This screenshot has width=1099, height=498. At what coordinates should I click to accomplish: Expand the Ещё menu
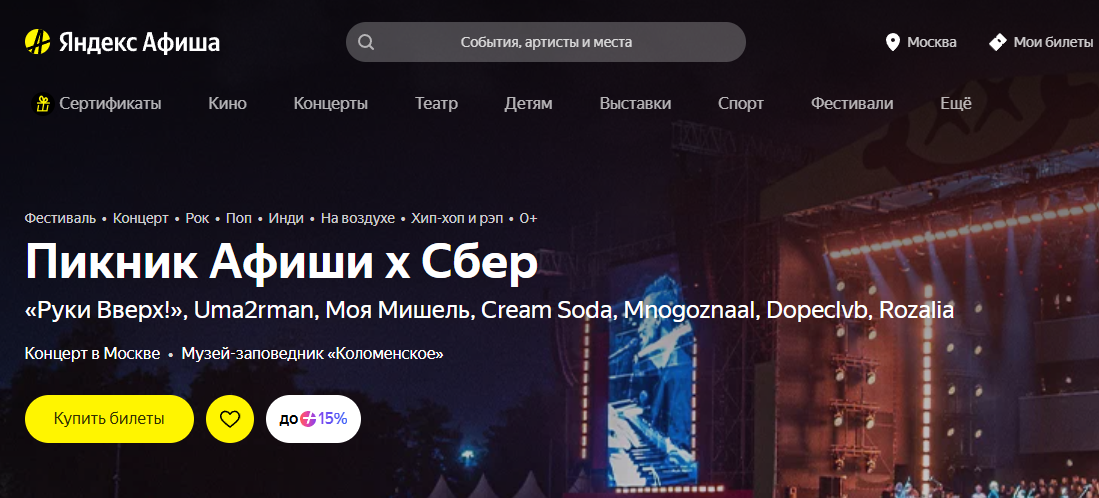[956, 104]
